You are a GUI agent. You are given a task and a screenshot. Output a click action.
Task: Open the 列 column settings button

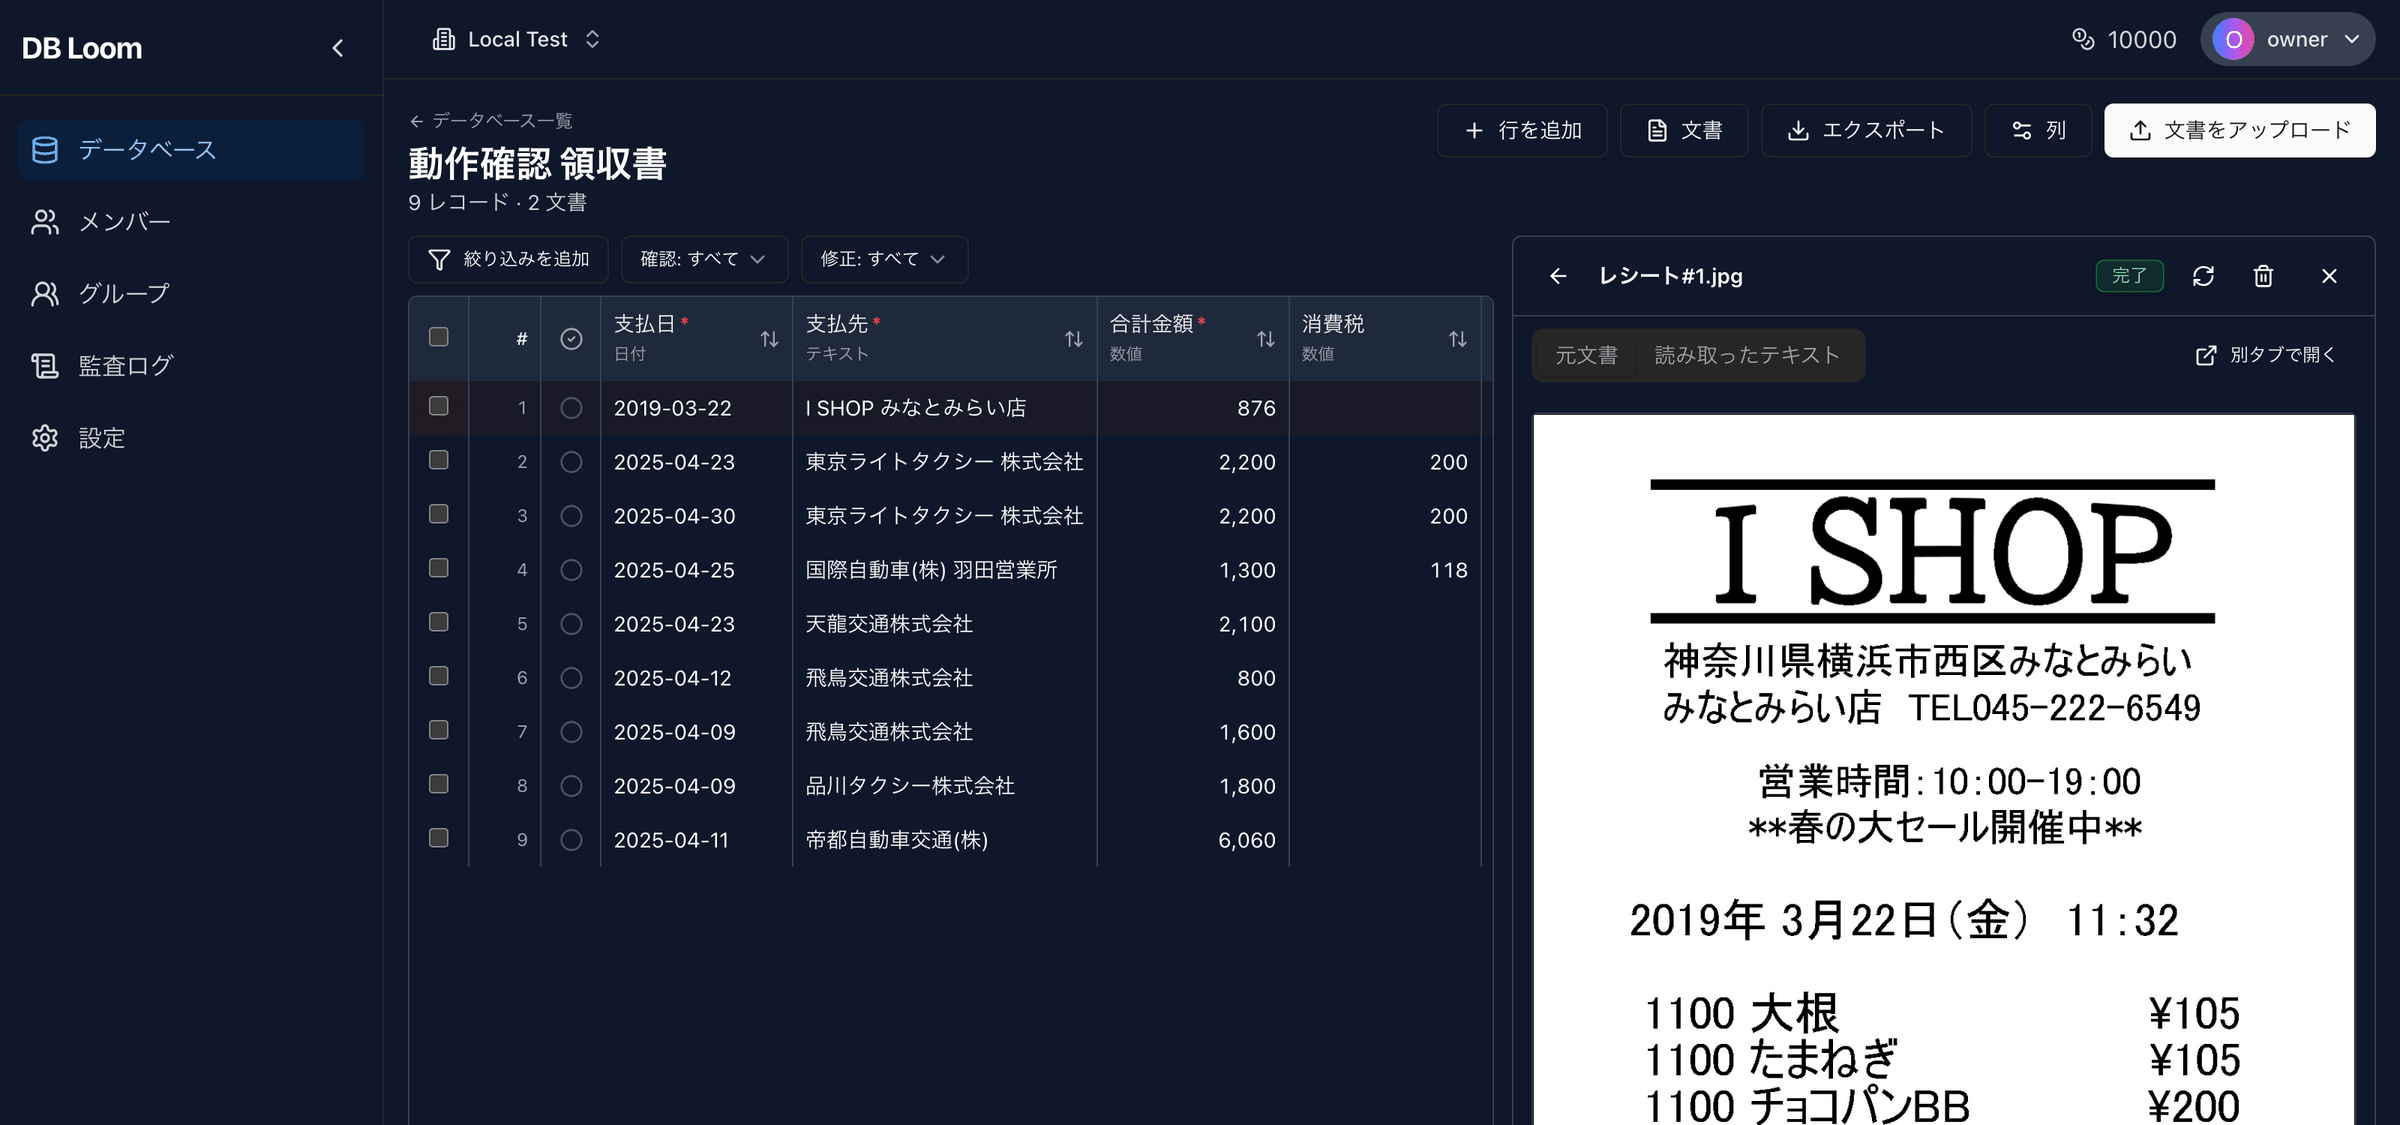[2038, 131]
